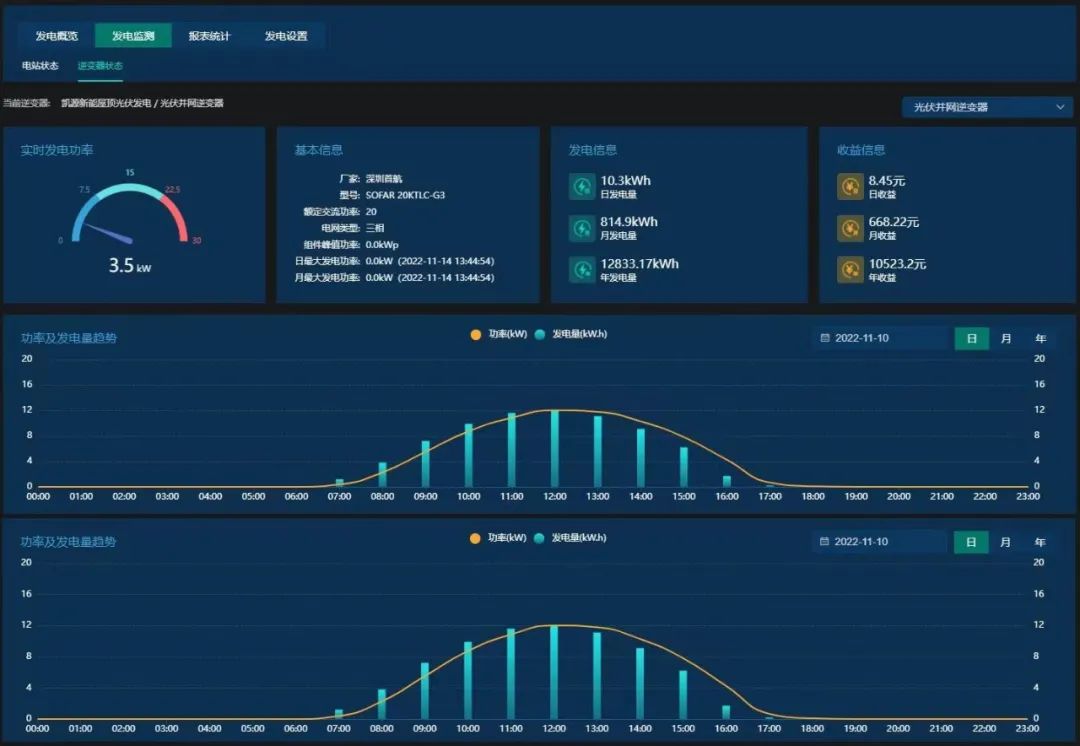
Task: Click the 实时发电功率 panel title
Action: [x=57, y=150]
